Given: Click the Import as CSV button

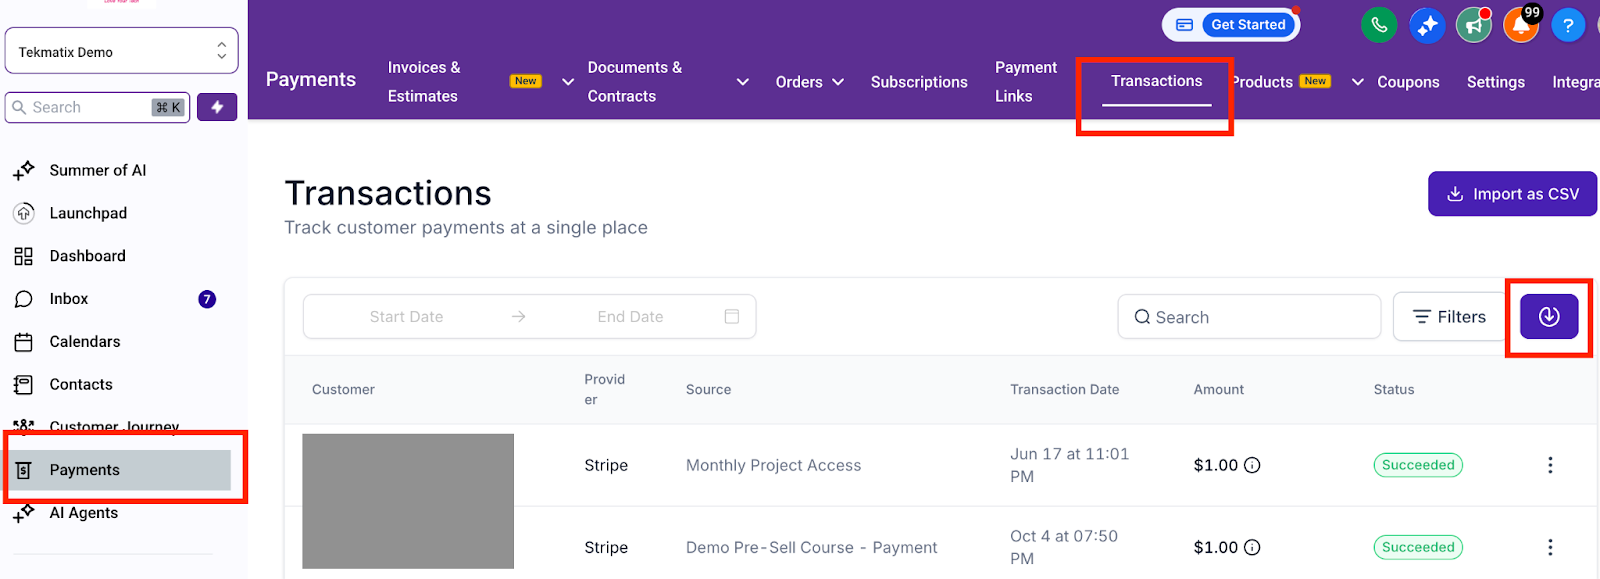Looking at the screenshot, I should click(x=1512, y=194).
